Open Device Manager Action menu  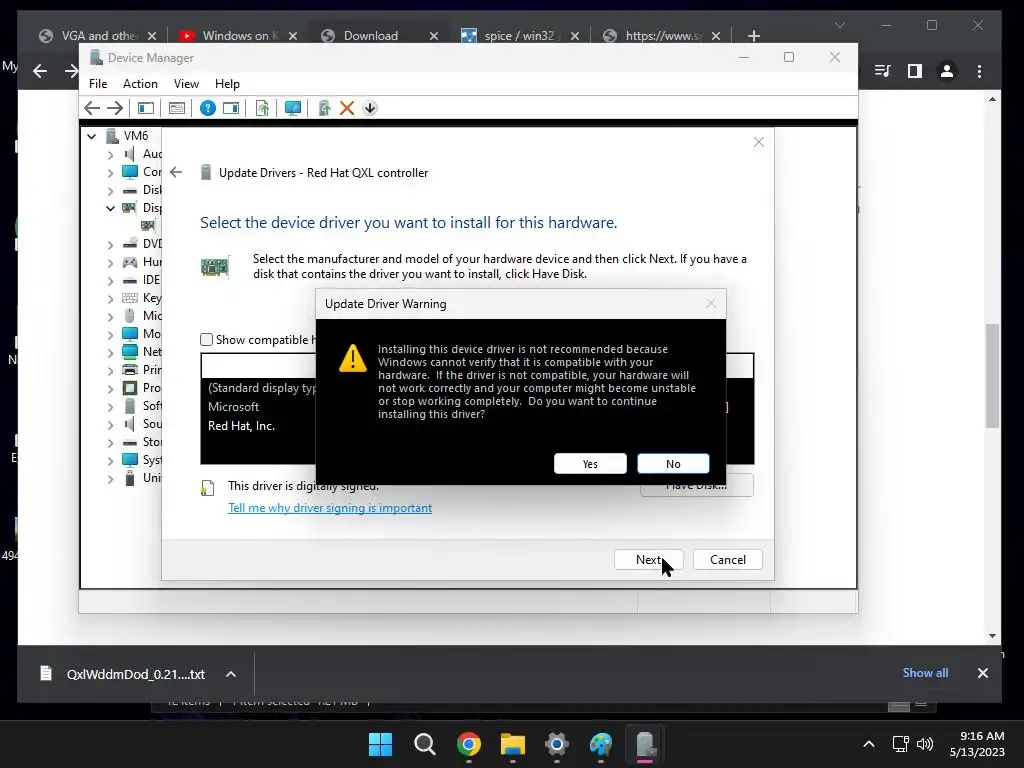(x=140, y=84)
